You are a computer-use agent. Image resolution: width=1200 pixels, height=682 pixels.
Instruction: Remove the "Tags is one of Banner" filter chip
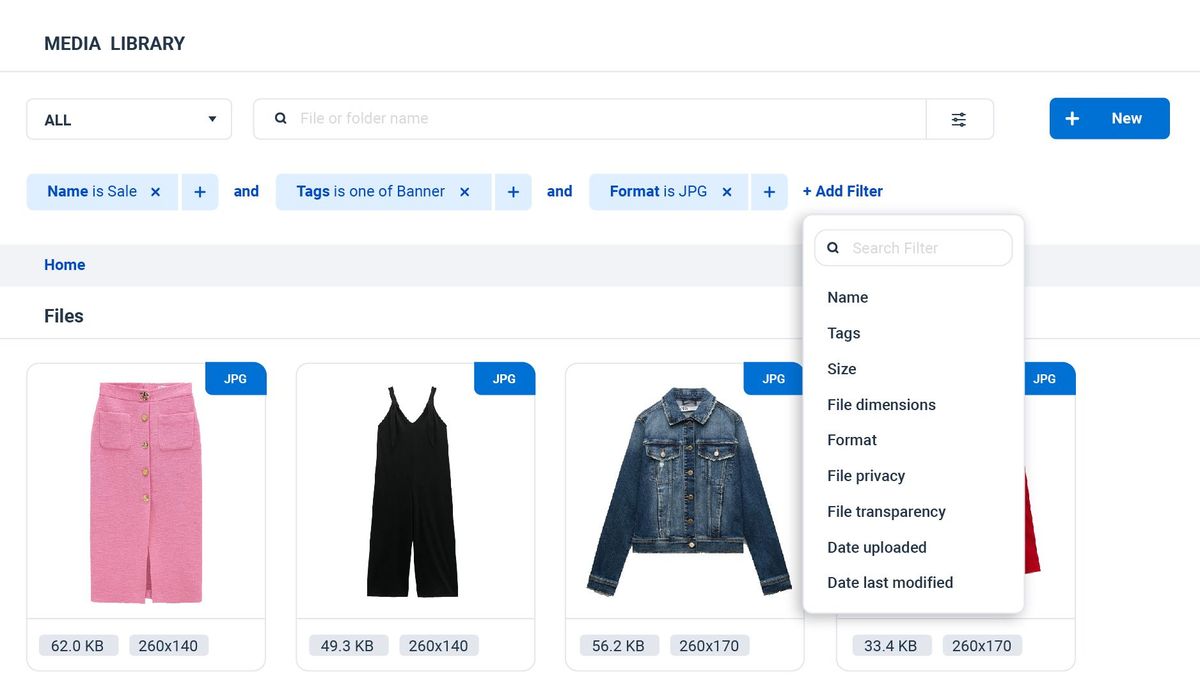click(x=463, y=191)
